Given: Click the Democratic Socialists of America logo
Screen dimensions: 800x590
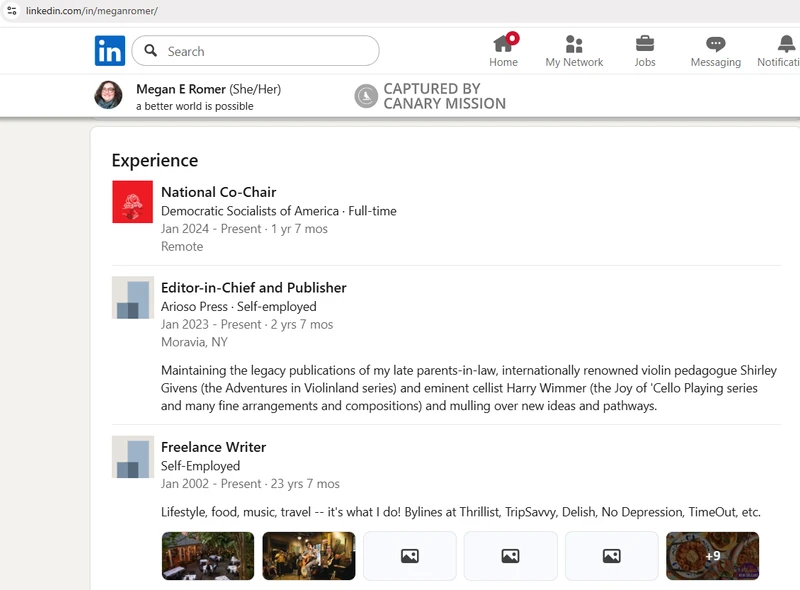Looking at the screenshot, I should tap(132, 202).
